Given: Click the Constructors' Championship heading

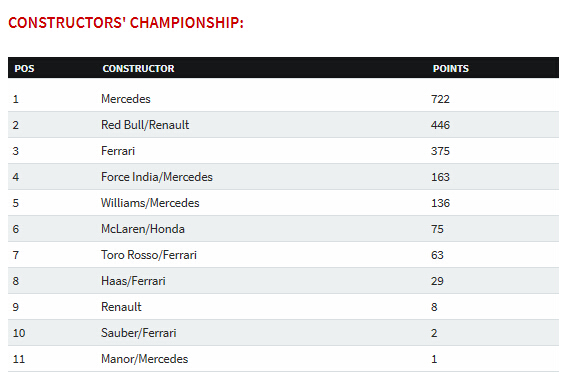Looking at the screenshot, I should tap(126, 23).
